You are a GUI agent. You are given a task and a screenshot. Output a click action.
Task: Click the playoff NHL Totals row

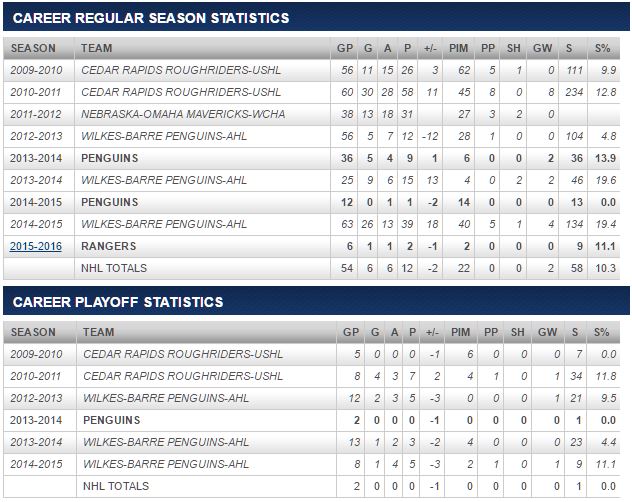pyautogui.click(x=114, y=486)
